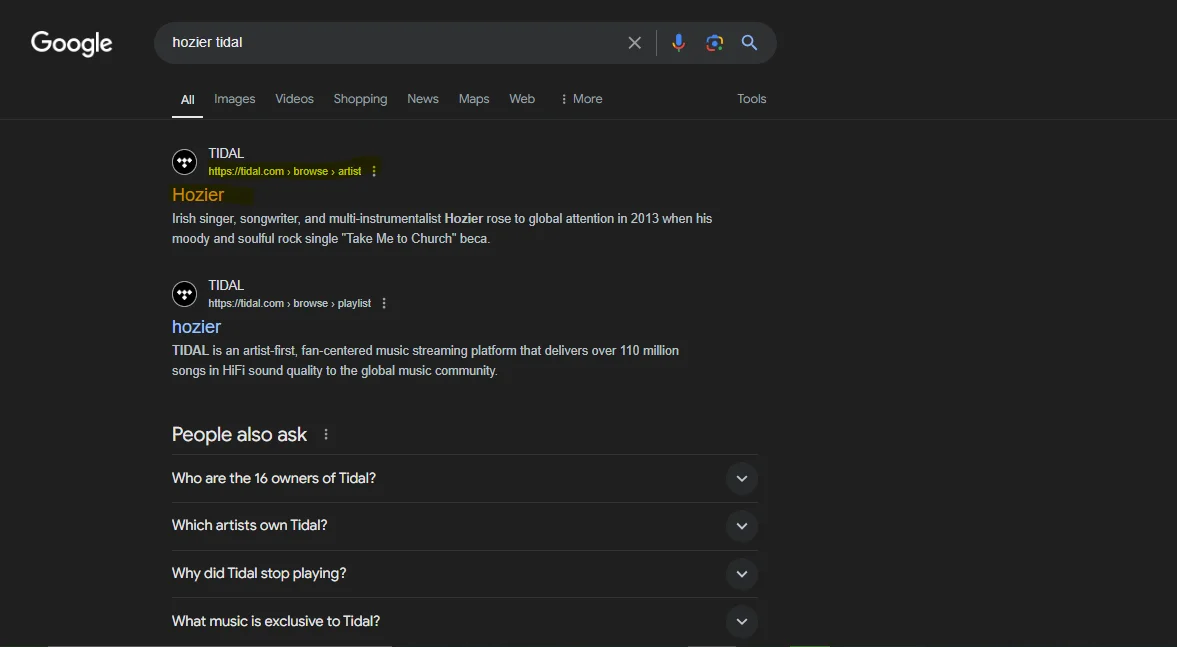Viewport: 1177px width, 647px height.
Task: Click the Google logo
Action: (x=71, y=44)
